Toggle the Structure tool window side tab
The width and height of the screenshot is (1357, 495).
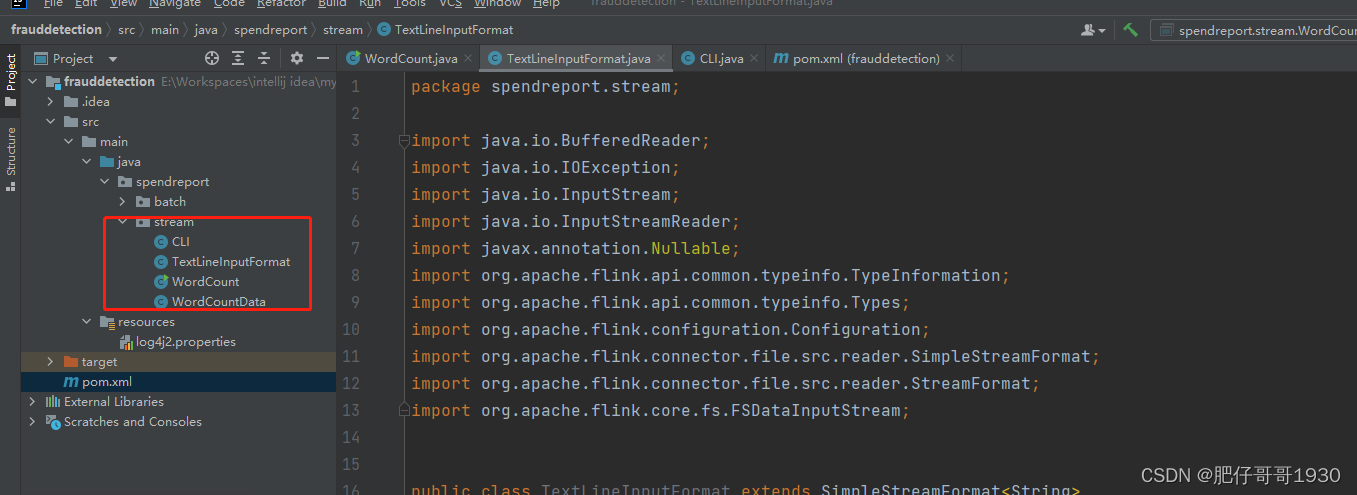tap(11, 157)
